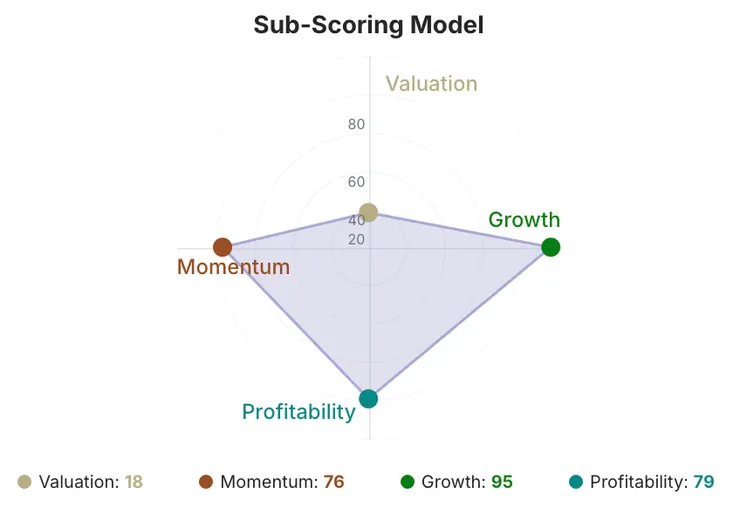Screen dimensions: 740x508
Task: Click the Growth score value 95 in legend
Action: pos(502,482)
